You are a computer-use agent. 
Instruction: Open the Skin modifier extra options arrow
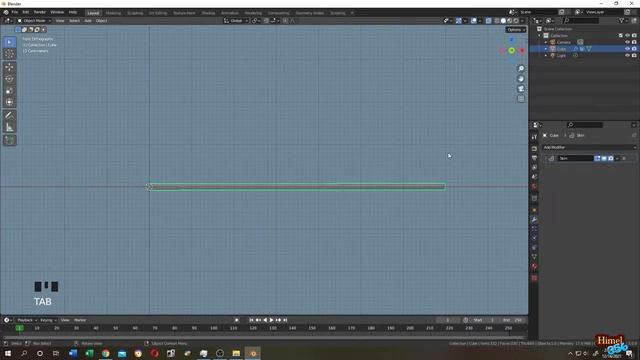(x=617, y=158)
